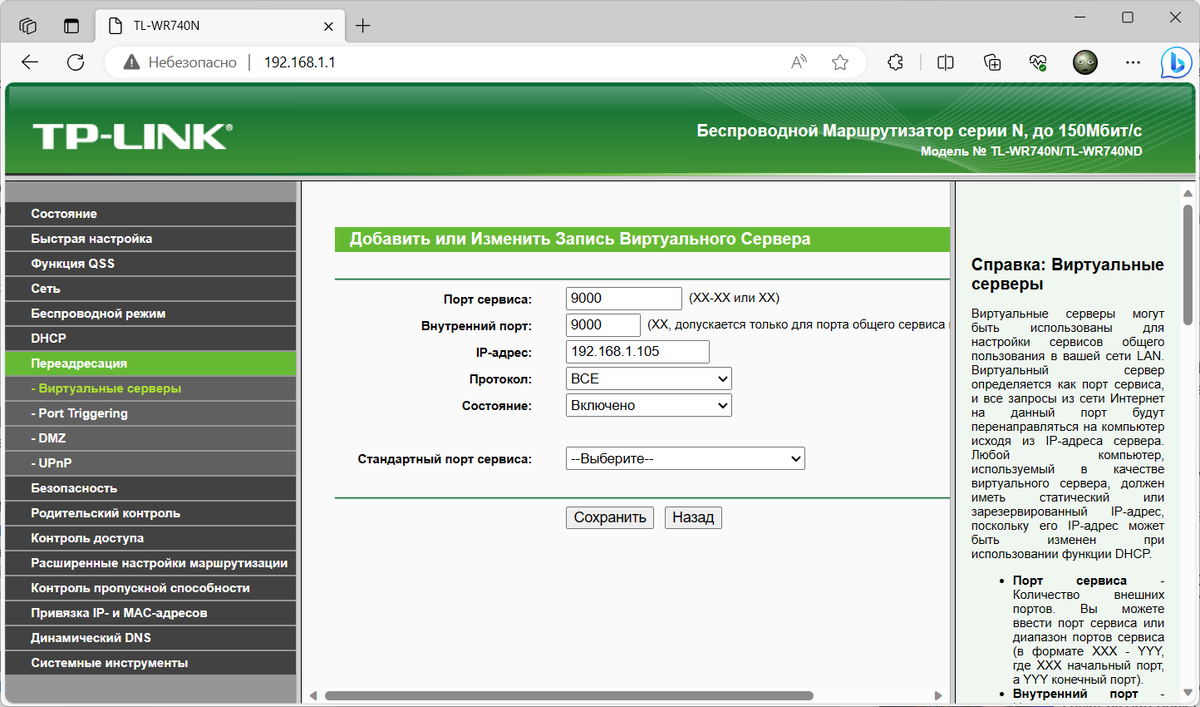Open browser essentials heart icon

[1038, 62]
